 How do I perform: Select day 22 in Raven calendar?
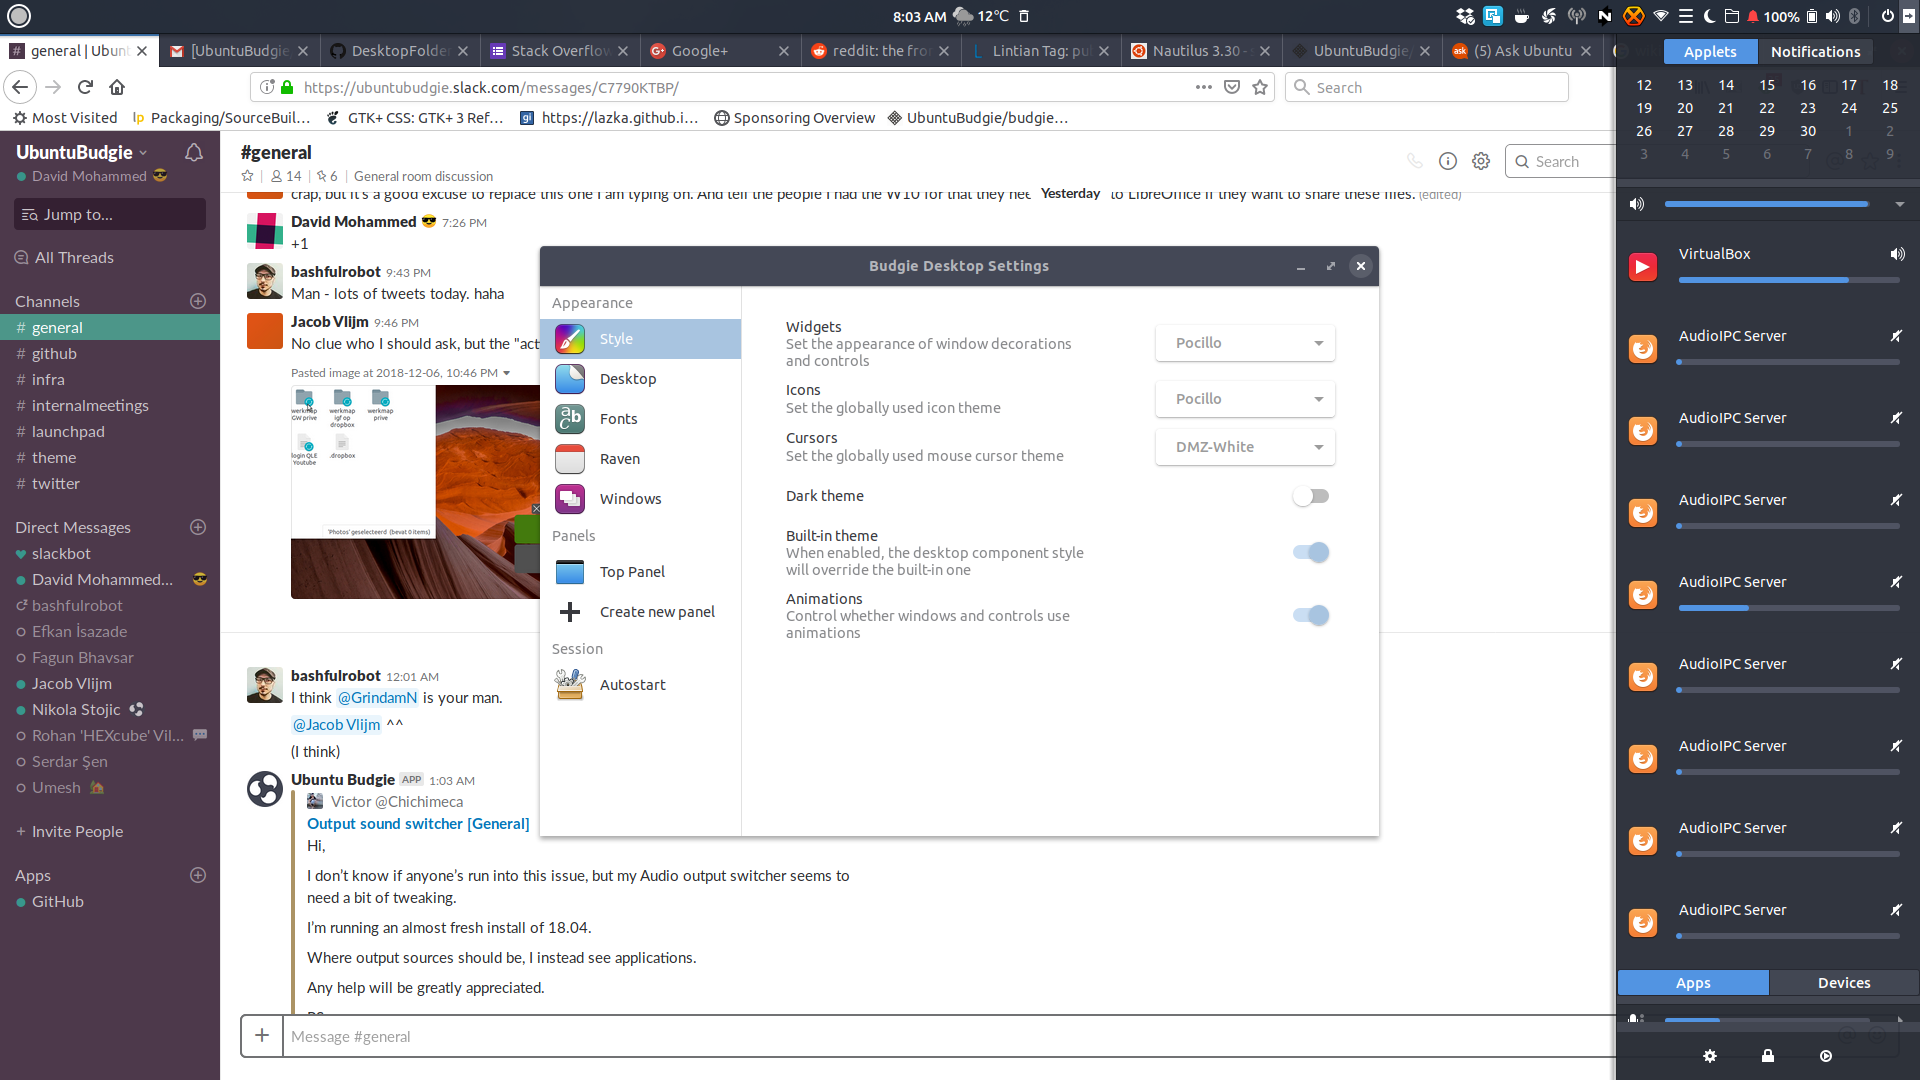[1767, 108]
